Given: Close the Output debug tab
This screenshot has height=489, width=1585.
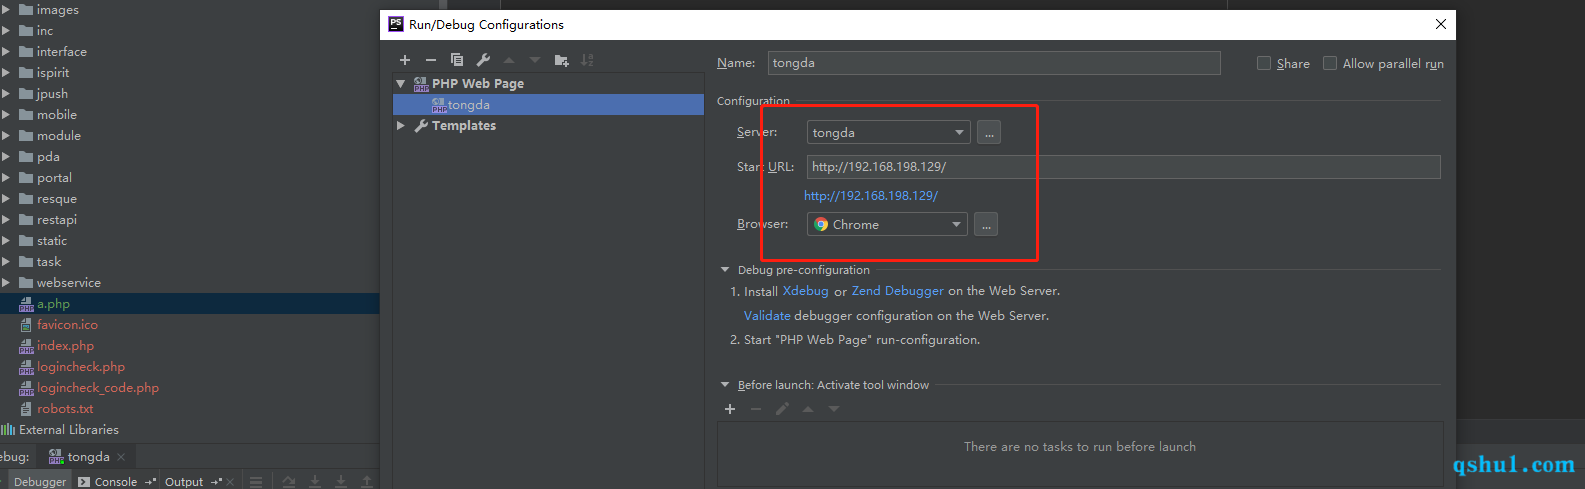Looking at the screenshot, I should (230, 482).
